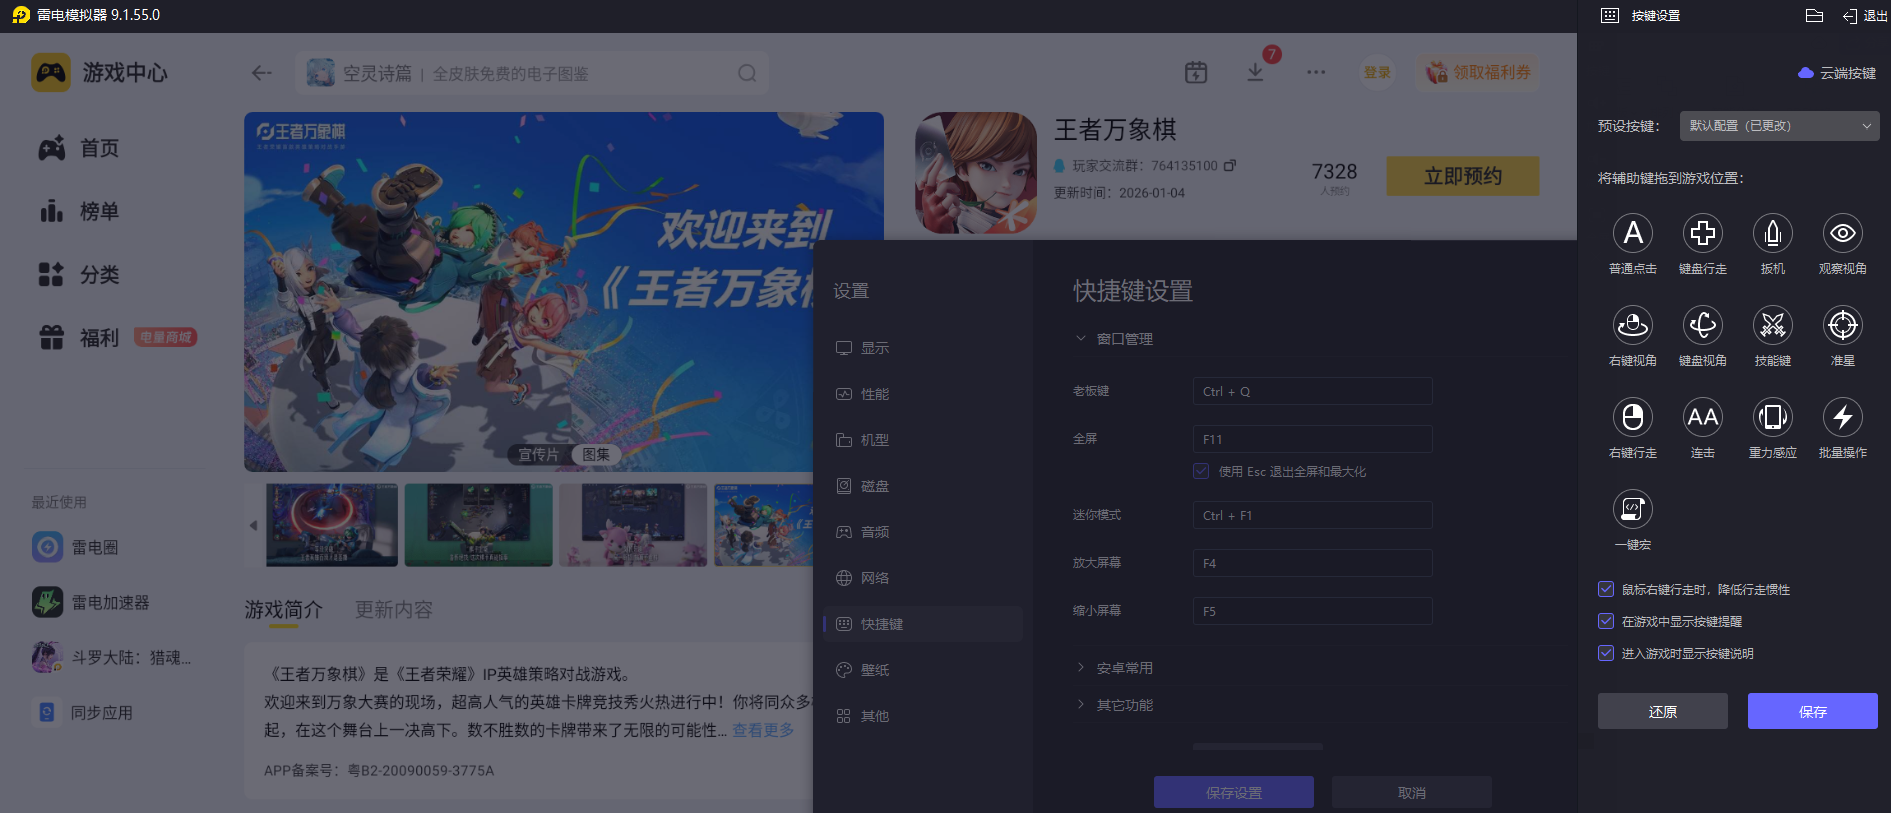Select the 准星 crosshair icon
The height and width of the screenshot is (813, 1891).
tap(1843, 325)
